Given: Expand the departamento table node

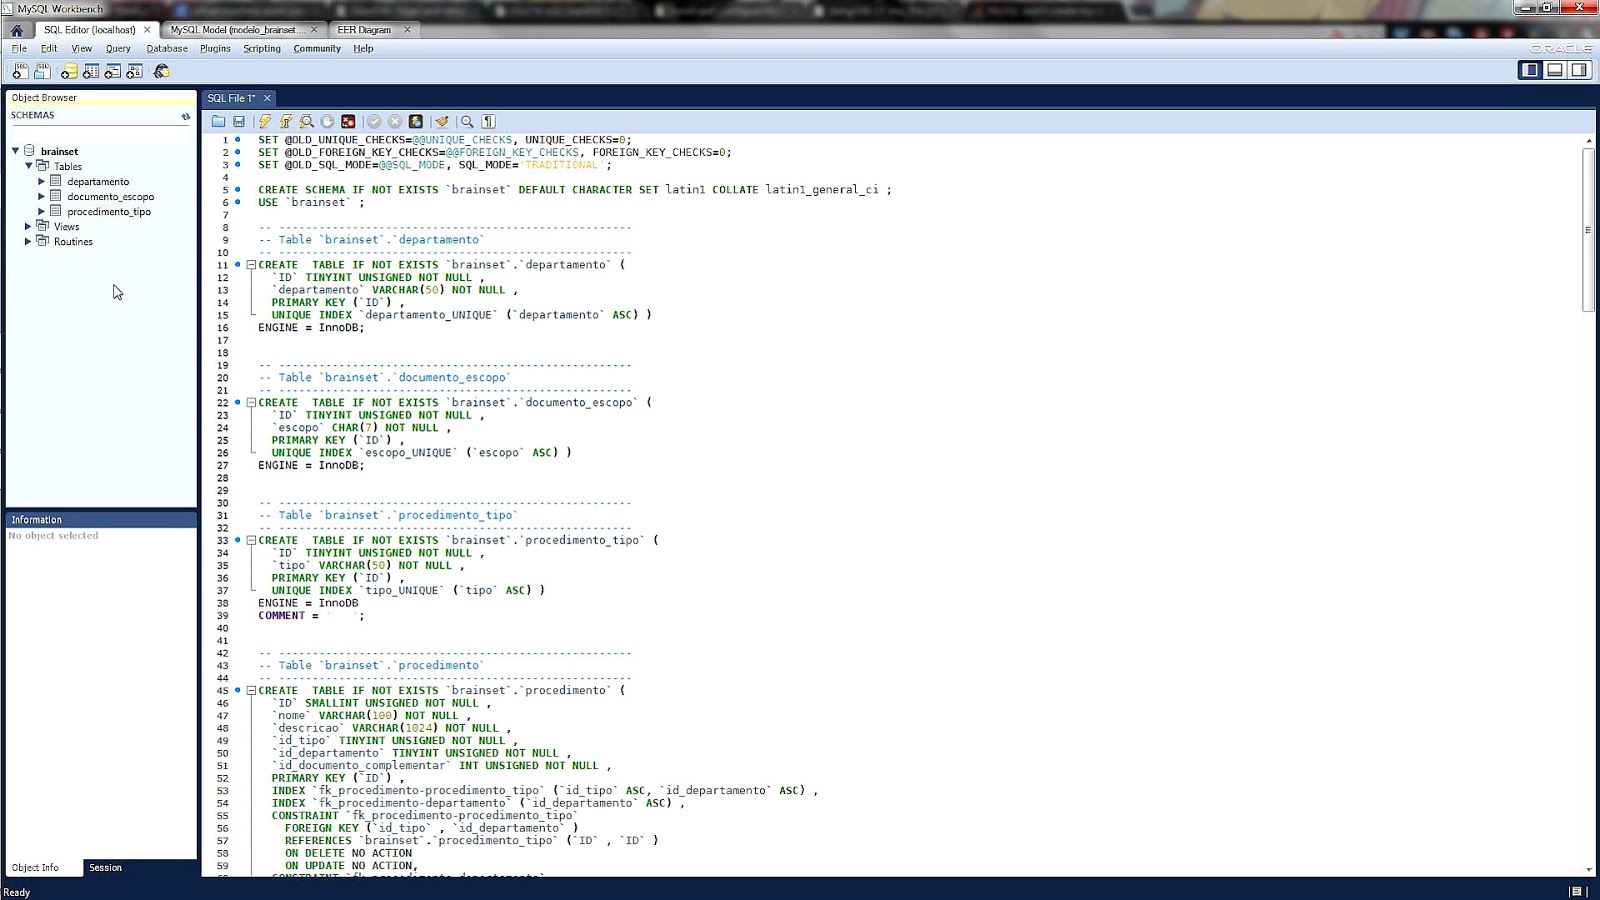Looking at the screenshot, I should pos(41,181).
